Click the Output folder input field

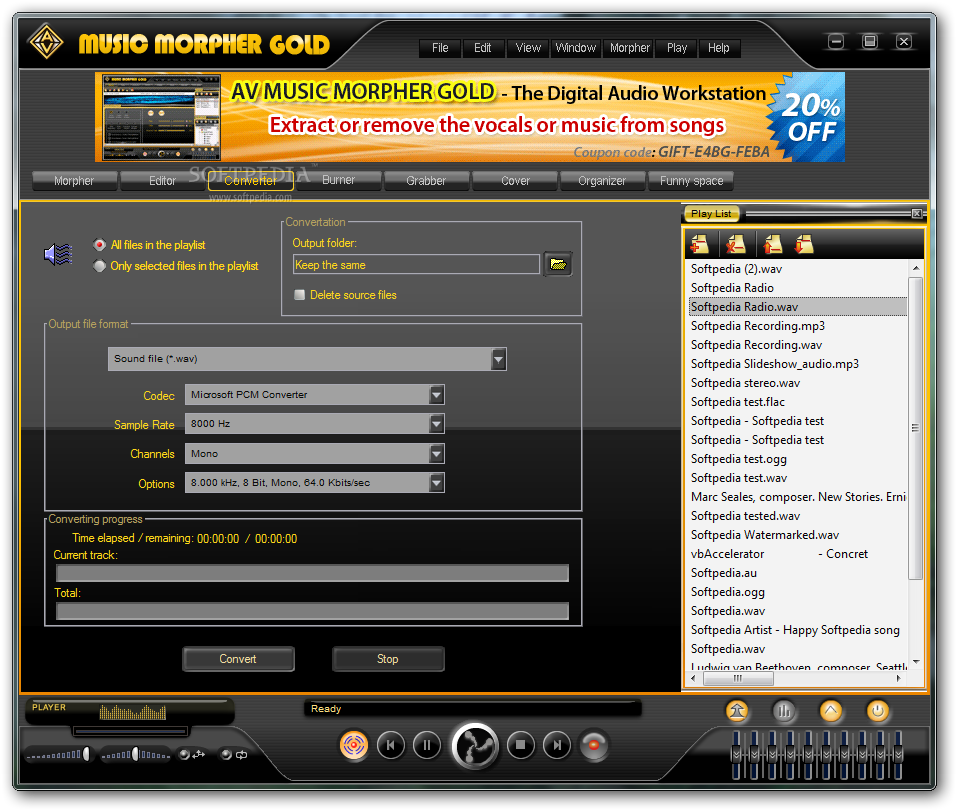[x=416, y=265]
